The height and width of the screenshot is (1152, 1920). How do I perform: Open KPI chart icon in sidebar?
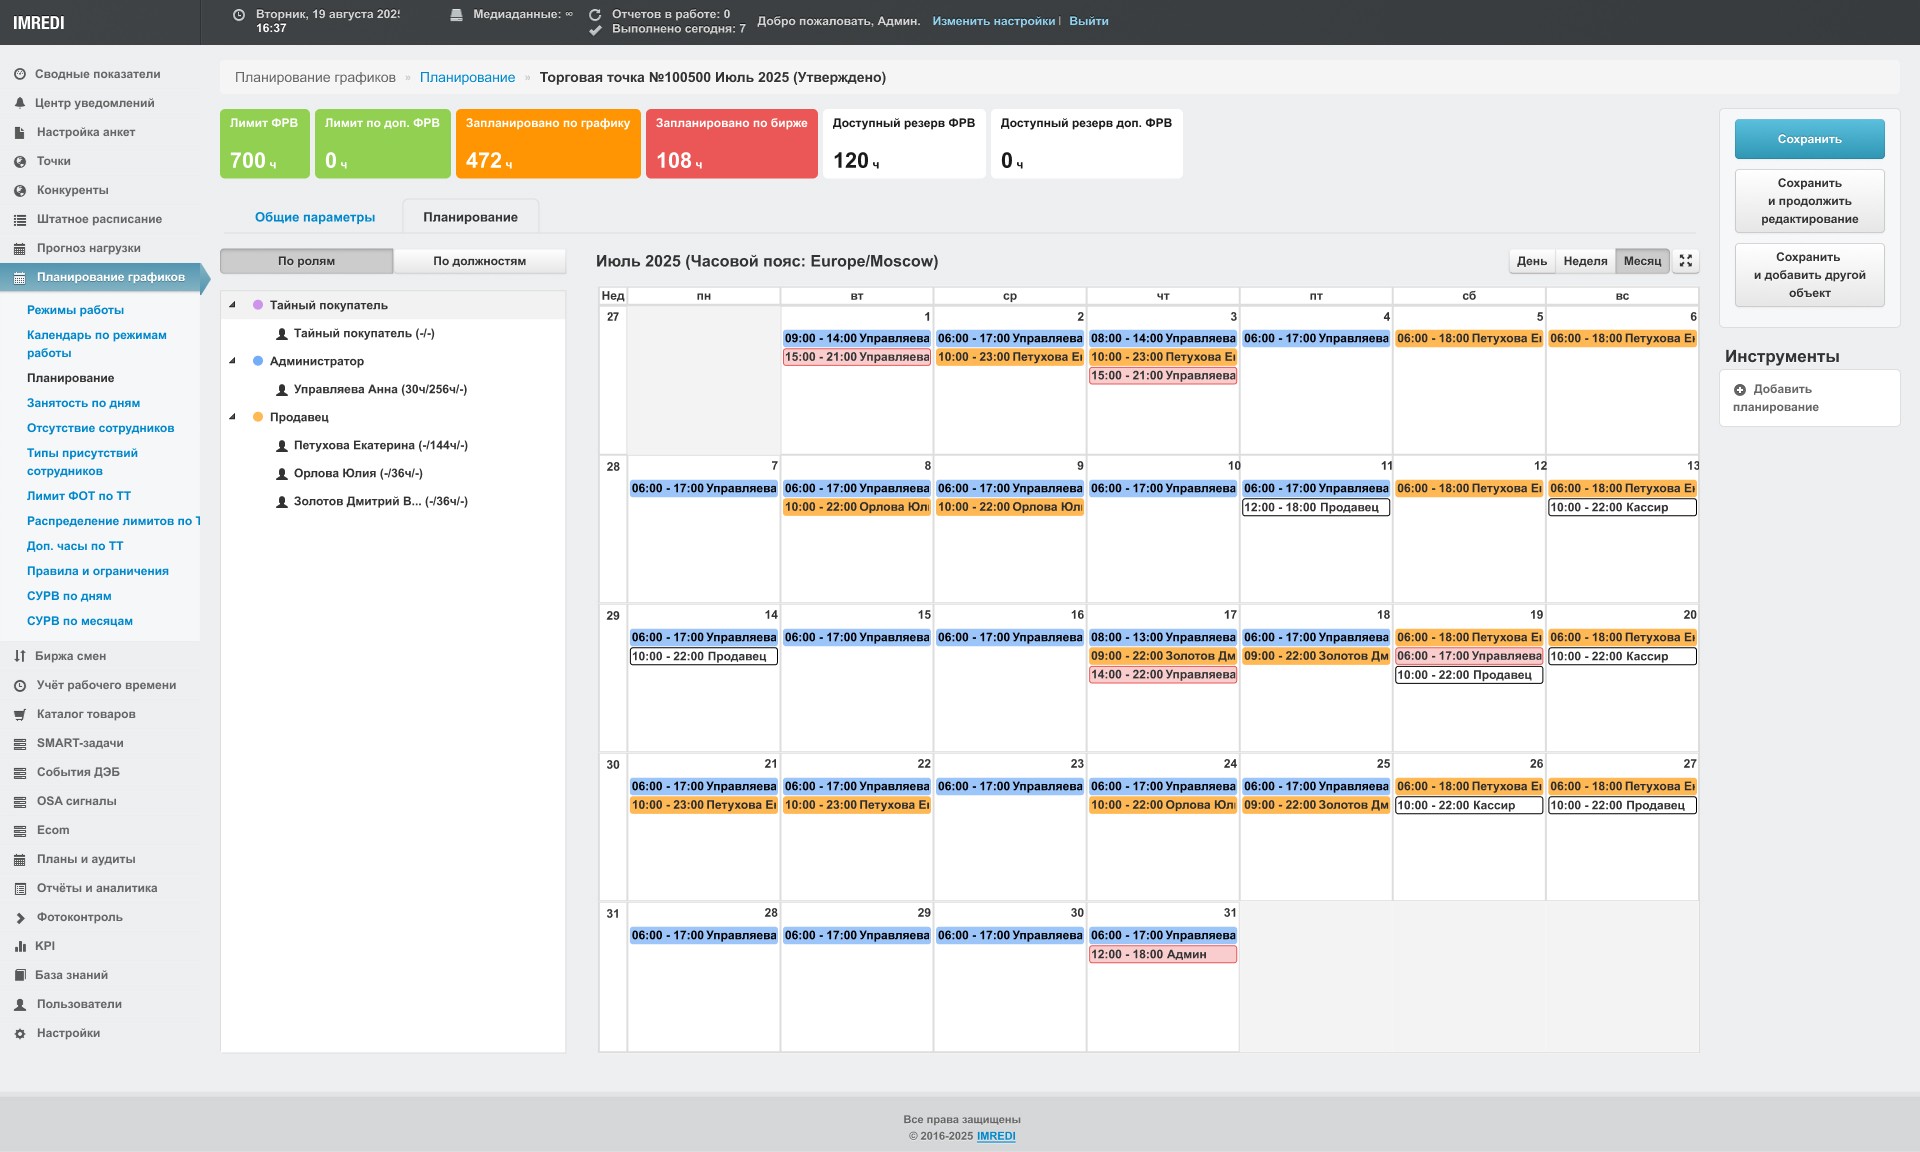[20, 946]
